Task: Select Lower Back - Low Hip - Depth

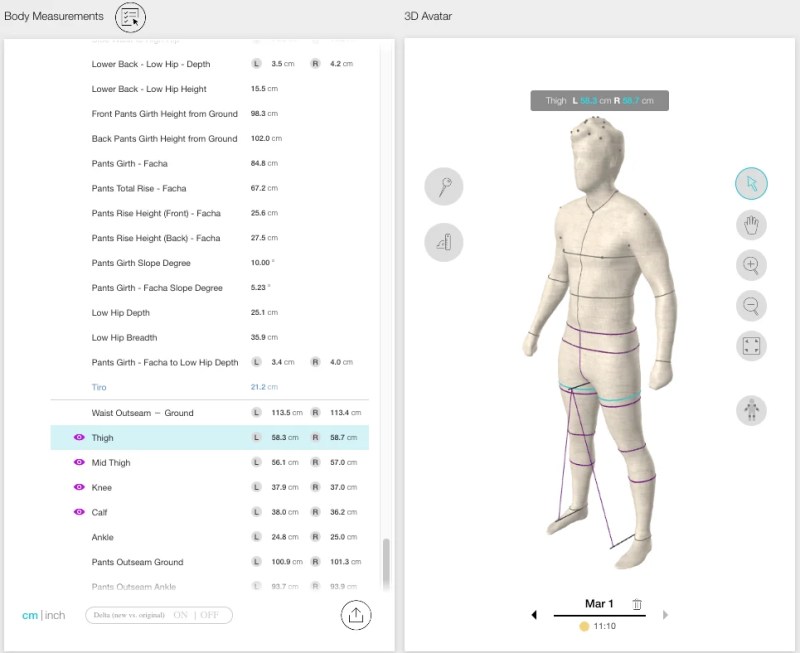Action: [x=209, y=64]
